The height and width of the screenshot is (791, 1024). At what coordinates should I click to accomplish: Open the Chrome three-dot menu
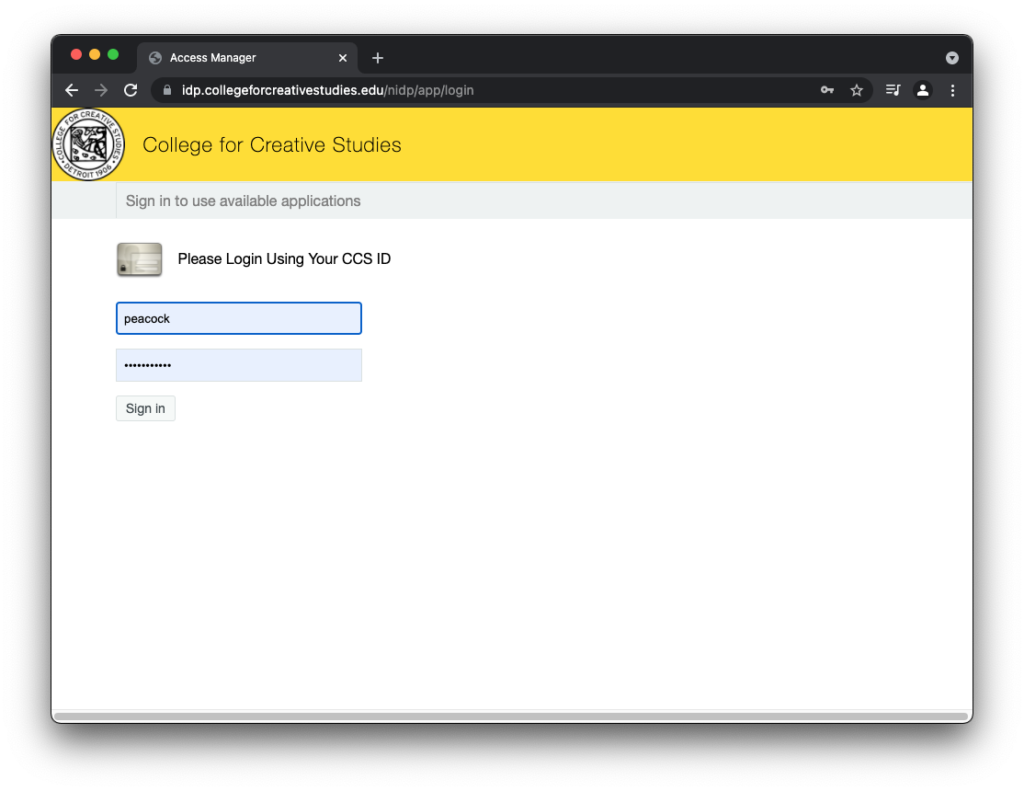point(952,90)
